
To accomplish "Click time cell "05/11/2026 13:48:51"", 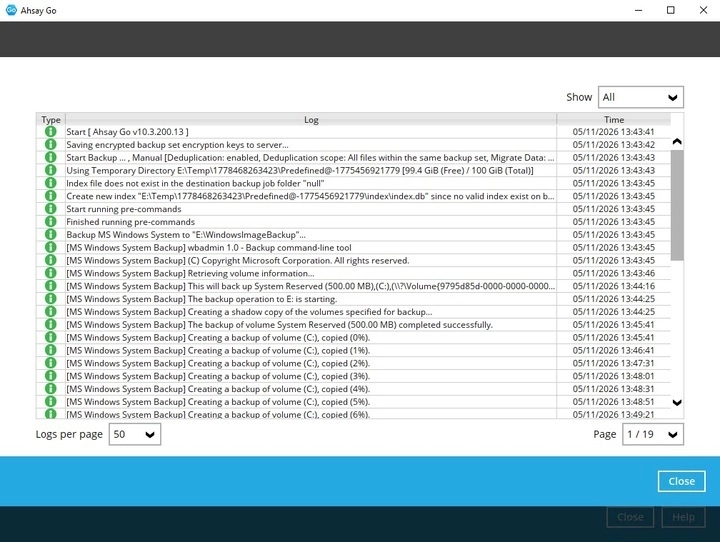I will click(613, 402).
